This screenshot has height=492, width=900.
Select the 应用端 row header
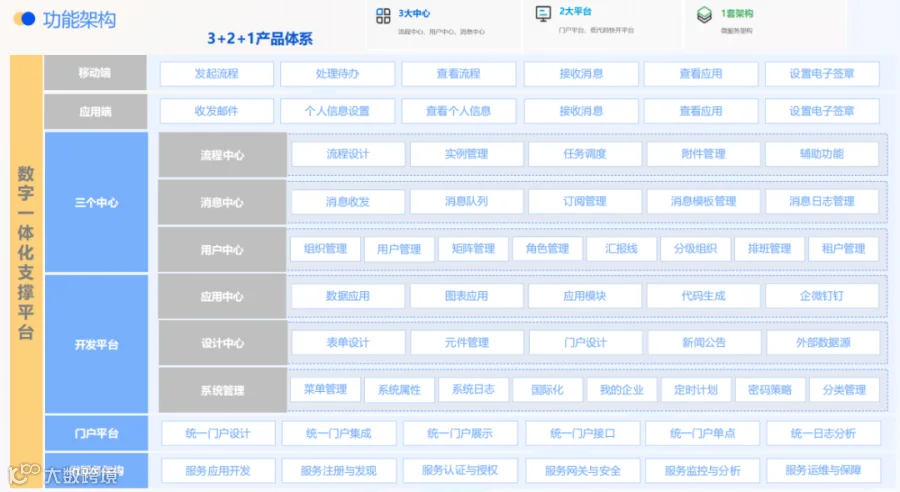95,111
